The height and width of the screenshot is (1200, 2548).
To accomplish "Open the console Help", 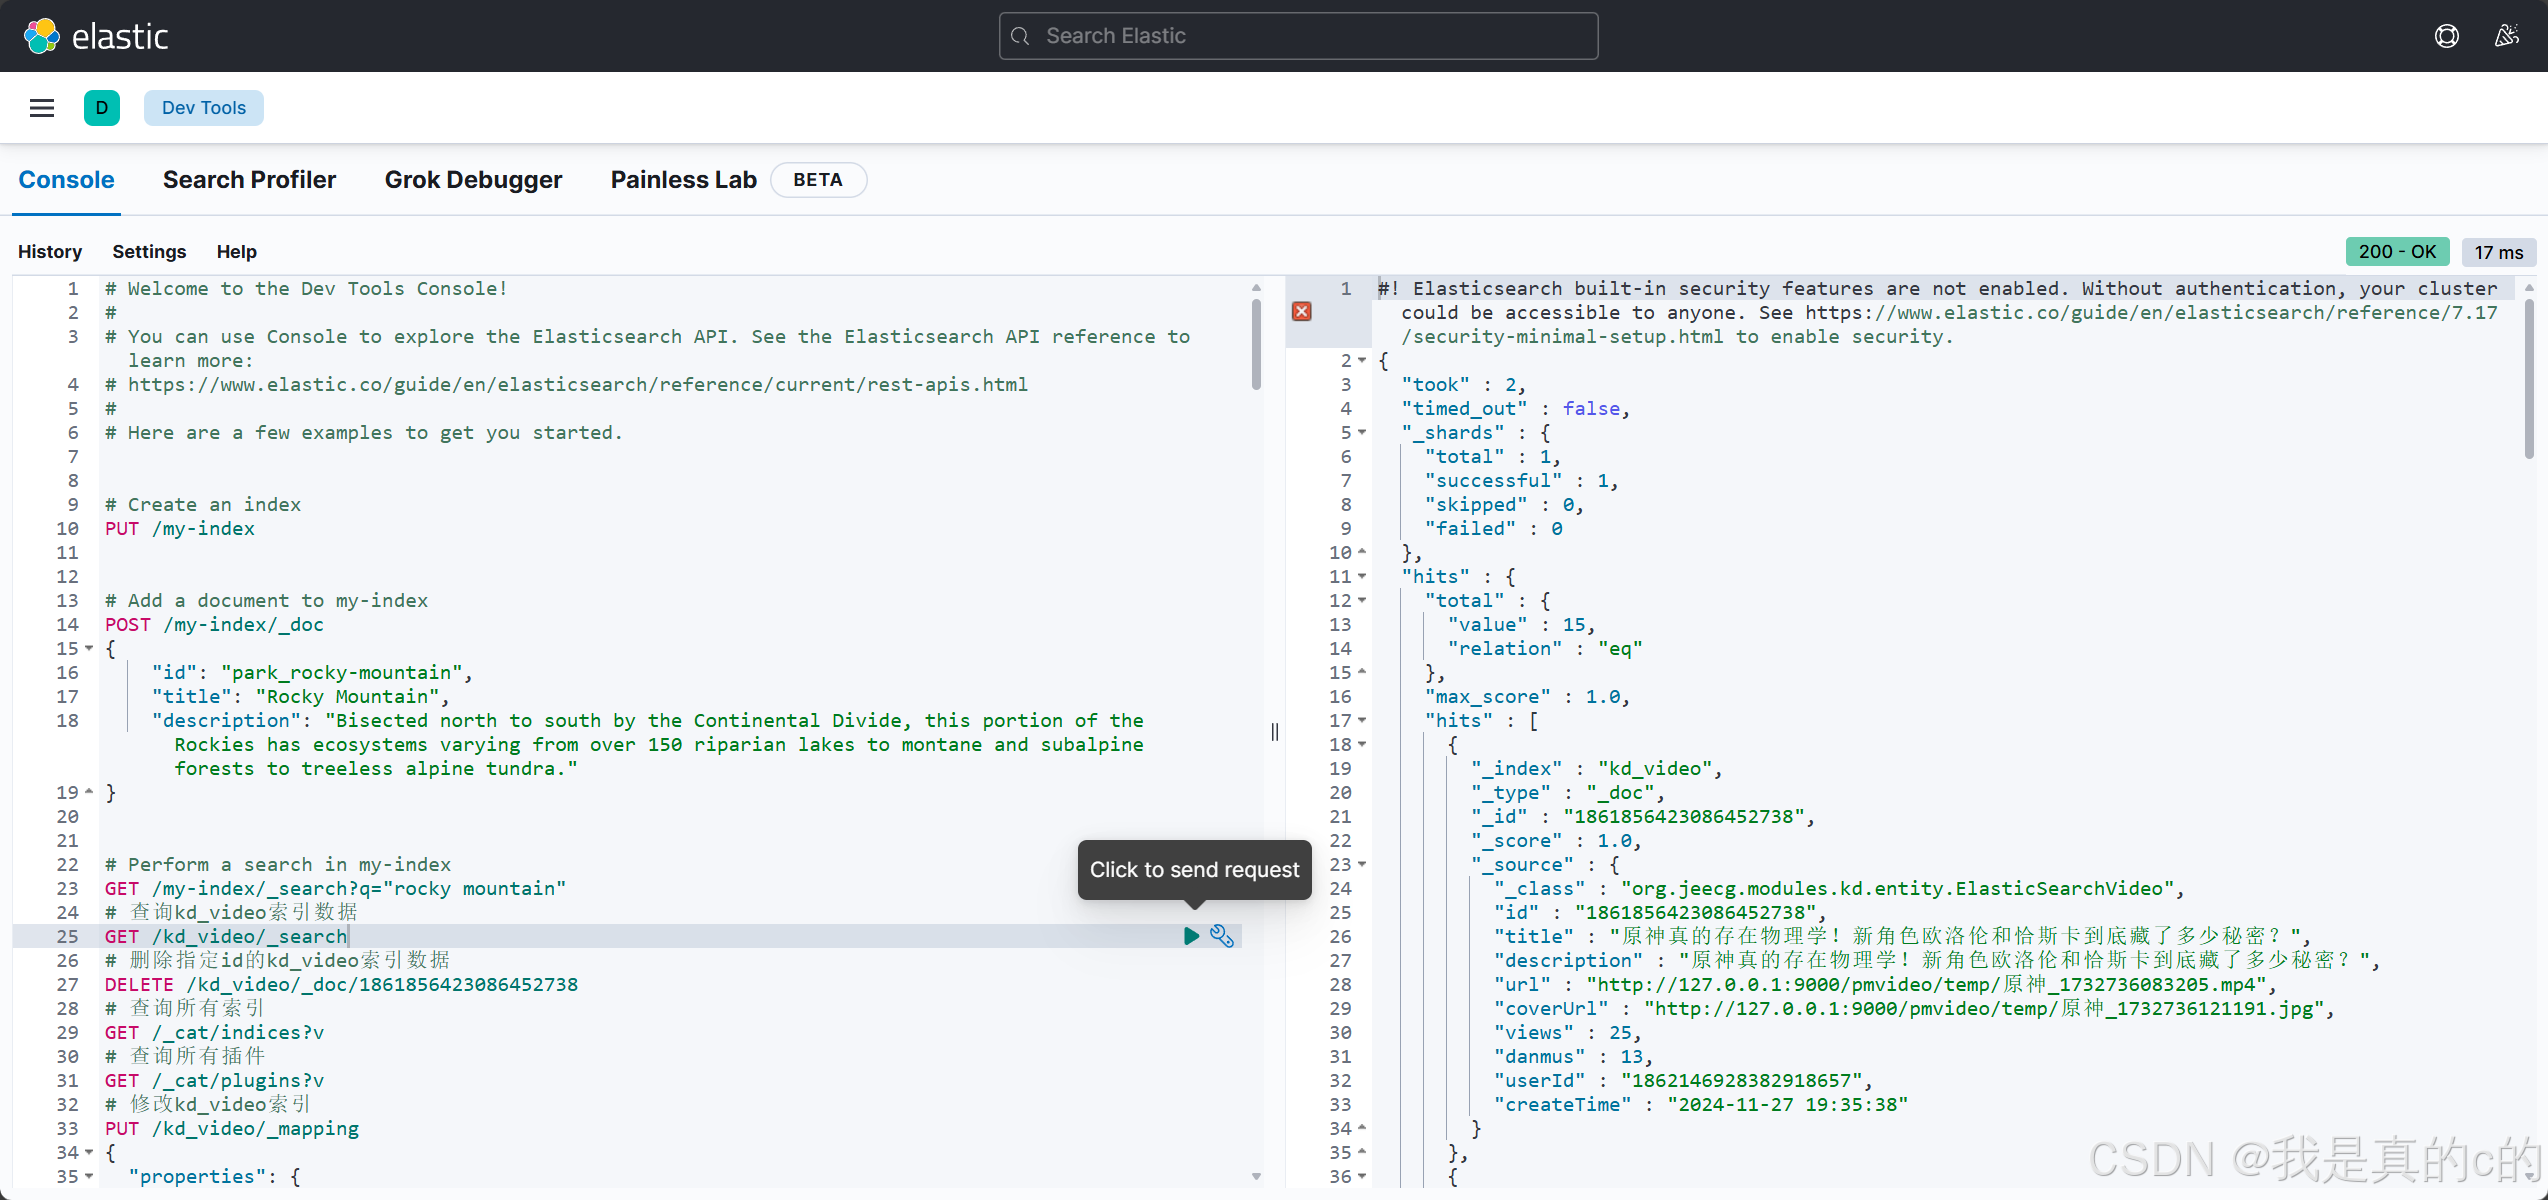I will point(237,252).
